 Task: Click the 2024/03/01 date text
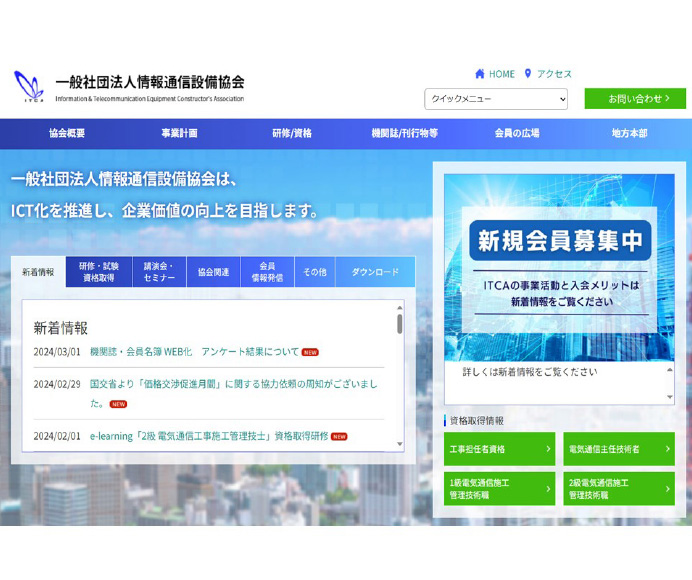pyautogui.click(x=57, y=352)
